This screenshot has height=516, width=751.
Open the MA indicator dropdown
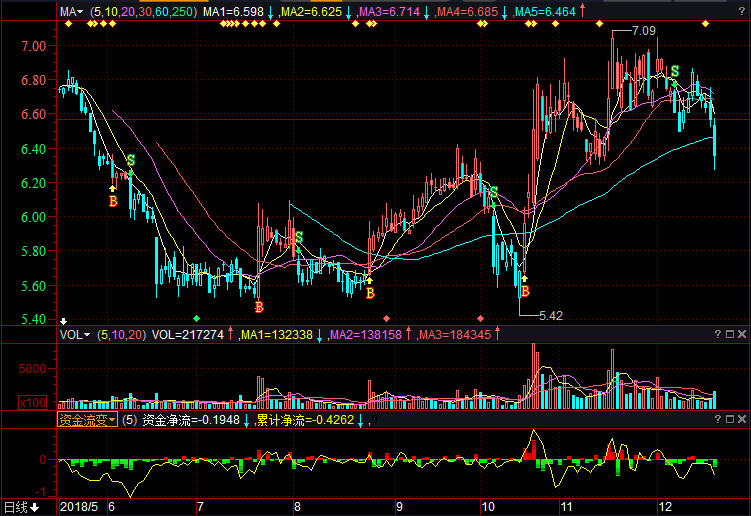tap(70, 12)
